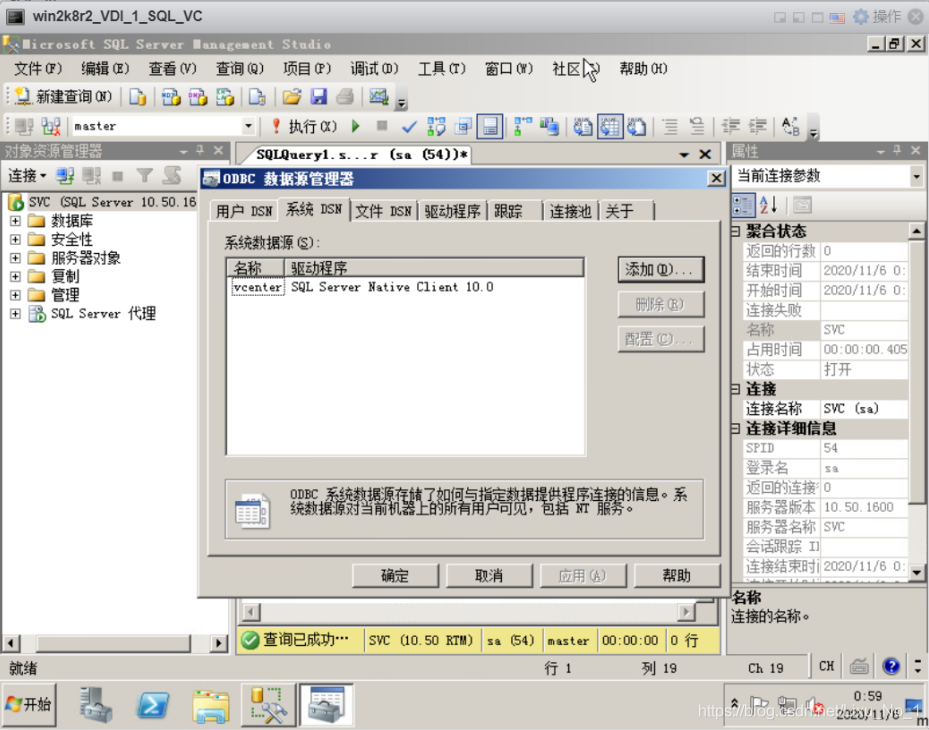This screenshot has height=730, width=929.
Task: Expand the Security folder node
Action: [15, 239]
